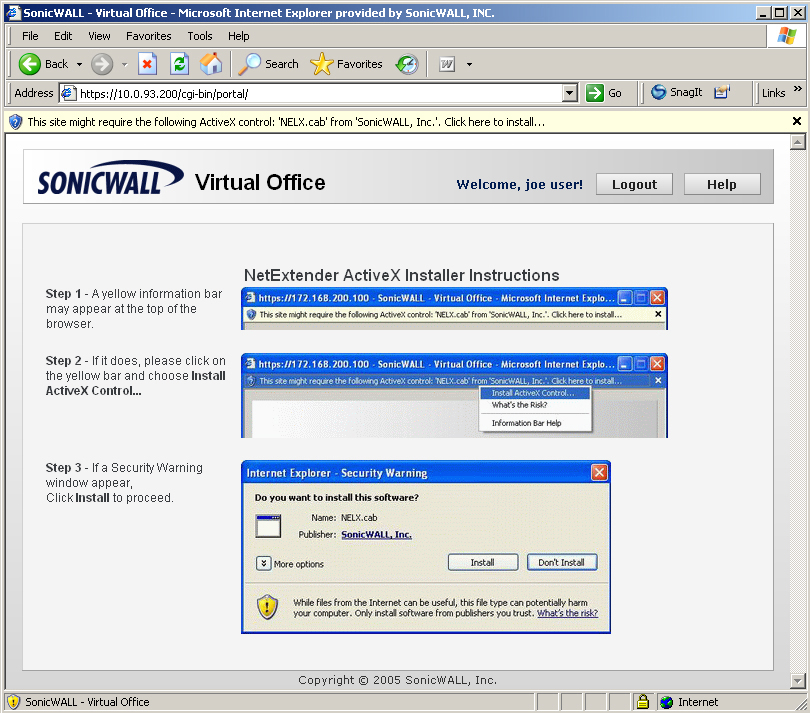
Task: Open the History icon in the toolbar
Action: 407,64
